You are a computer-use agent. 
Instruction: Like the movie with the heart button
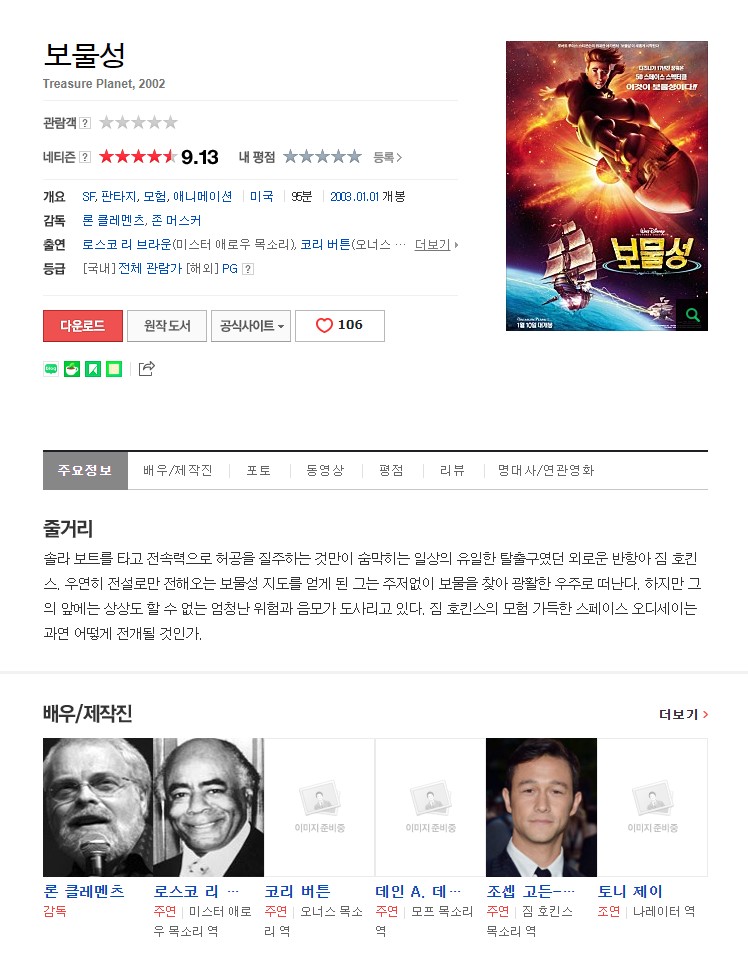(340, 325)
